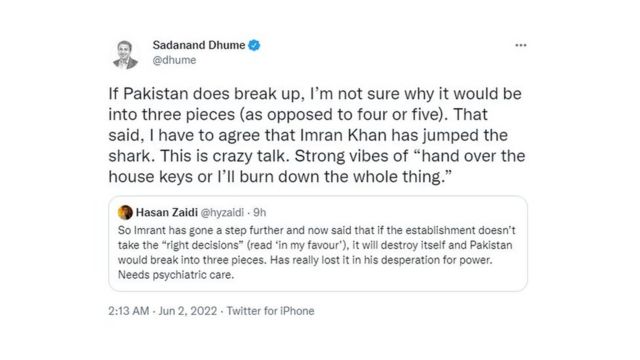
Task: Click the 'Needs psychiatric care.' line
Action: click(176, 275)
